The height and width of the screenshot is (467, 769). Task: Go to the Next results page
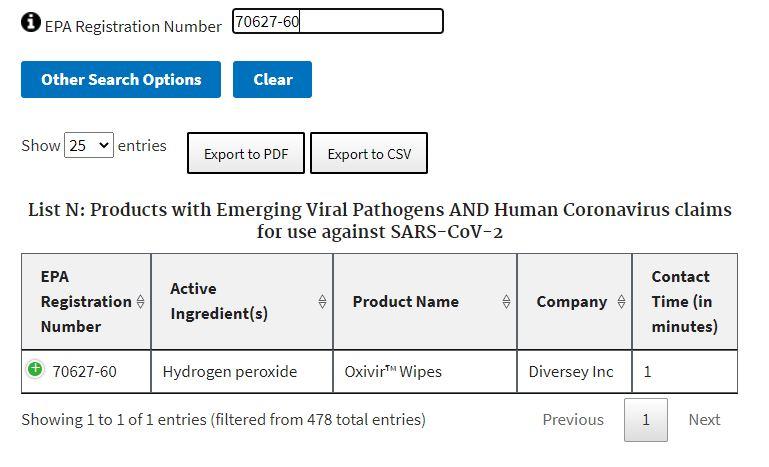(704, 420)
